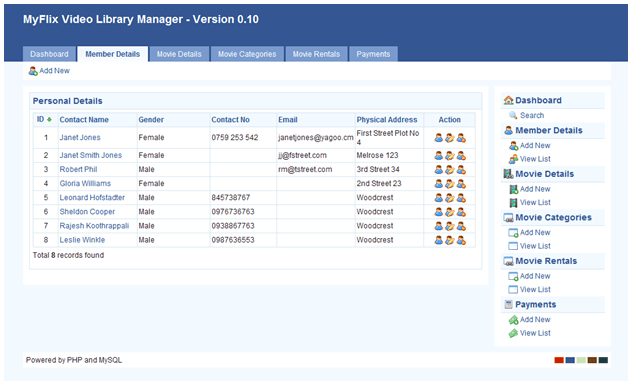Click View List under sidebar Movie Categories
Viewport: 632px width, 388px height.
(x=530, y=246)
